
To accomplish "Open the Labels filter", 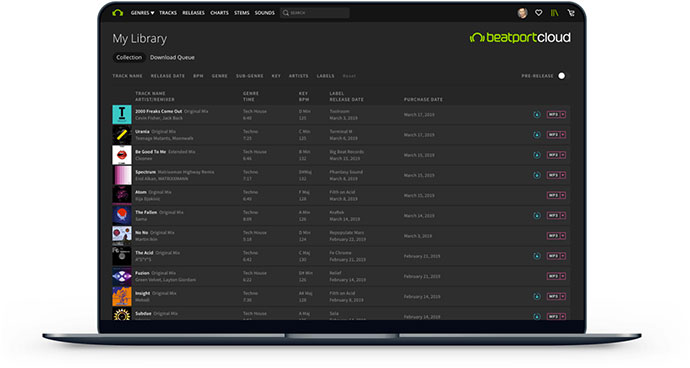I will coord(326,76).
